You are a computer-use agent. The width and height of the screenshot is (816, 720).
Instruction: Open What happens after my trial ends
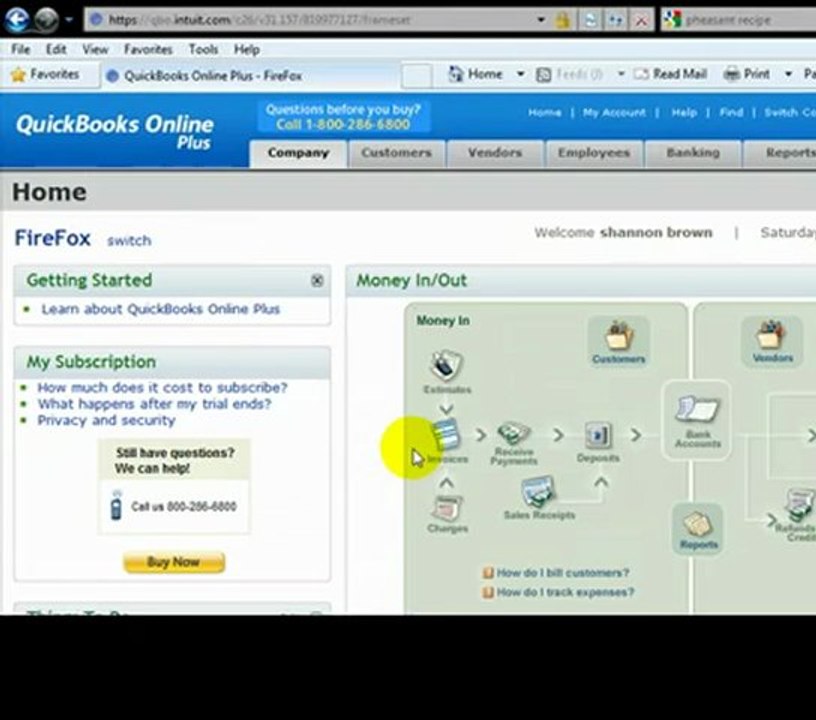[x=154, y=404]
